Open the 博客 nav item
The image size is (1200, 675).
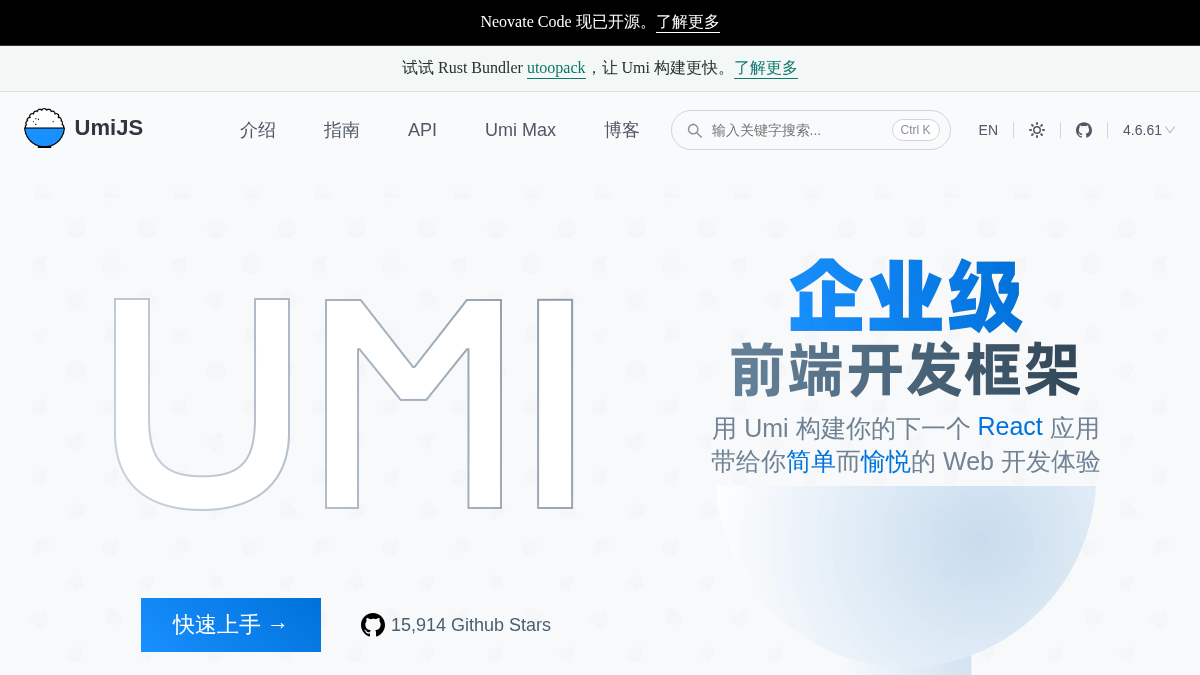[x=622, y=130]
